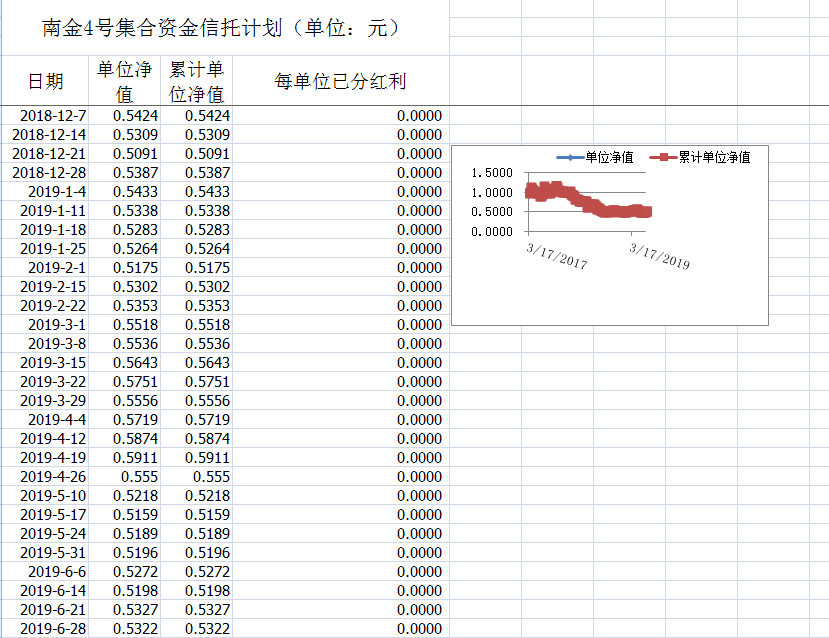Select date cell 2019-2-22
The image size is (829, 638).
(x=45, y=306)
